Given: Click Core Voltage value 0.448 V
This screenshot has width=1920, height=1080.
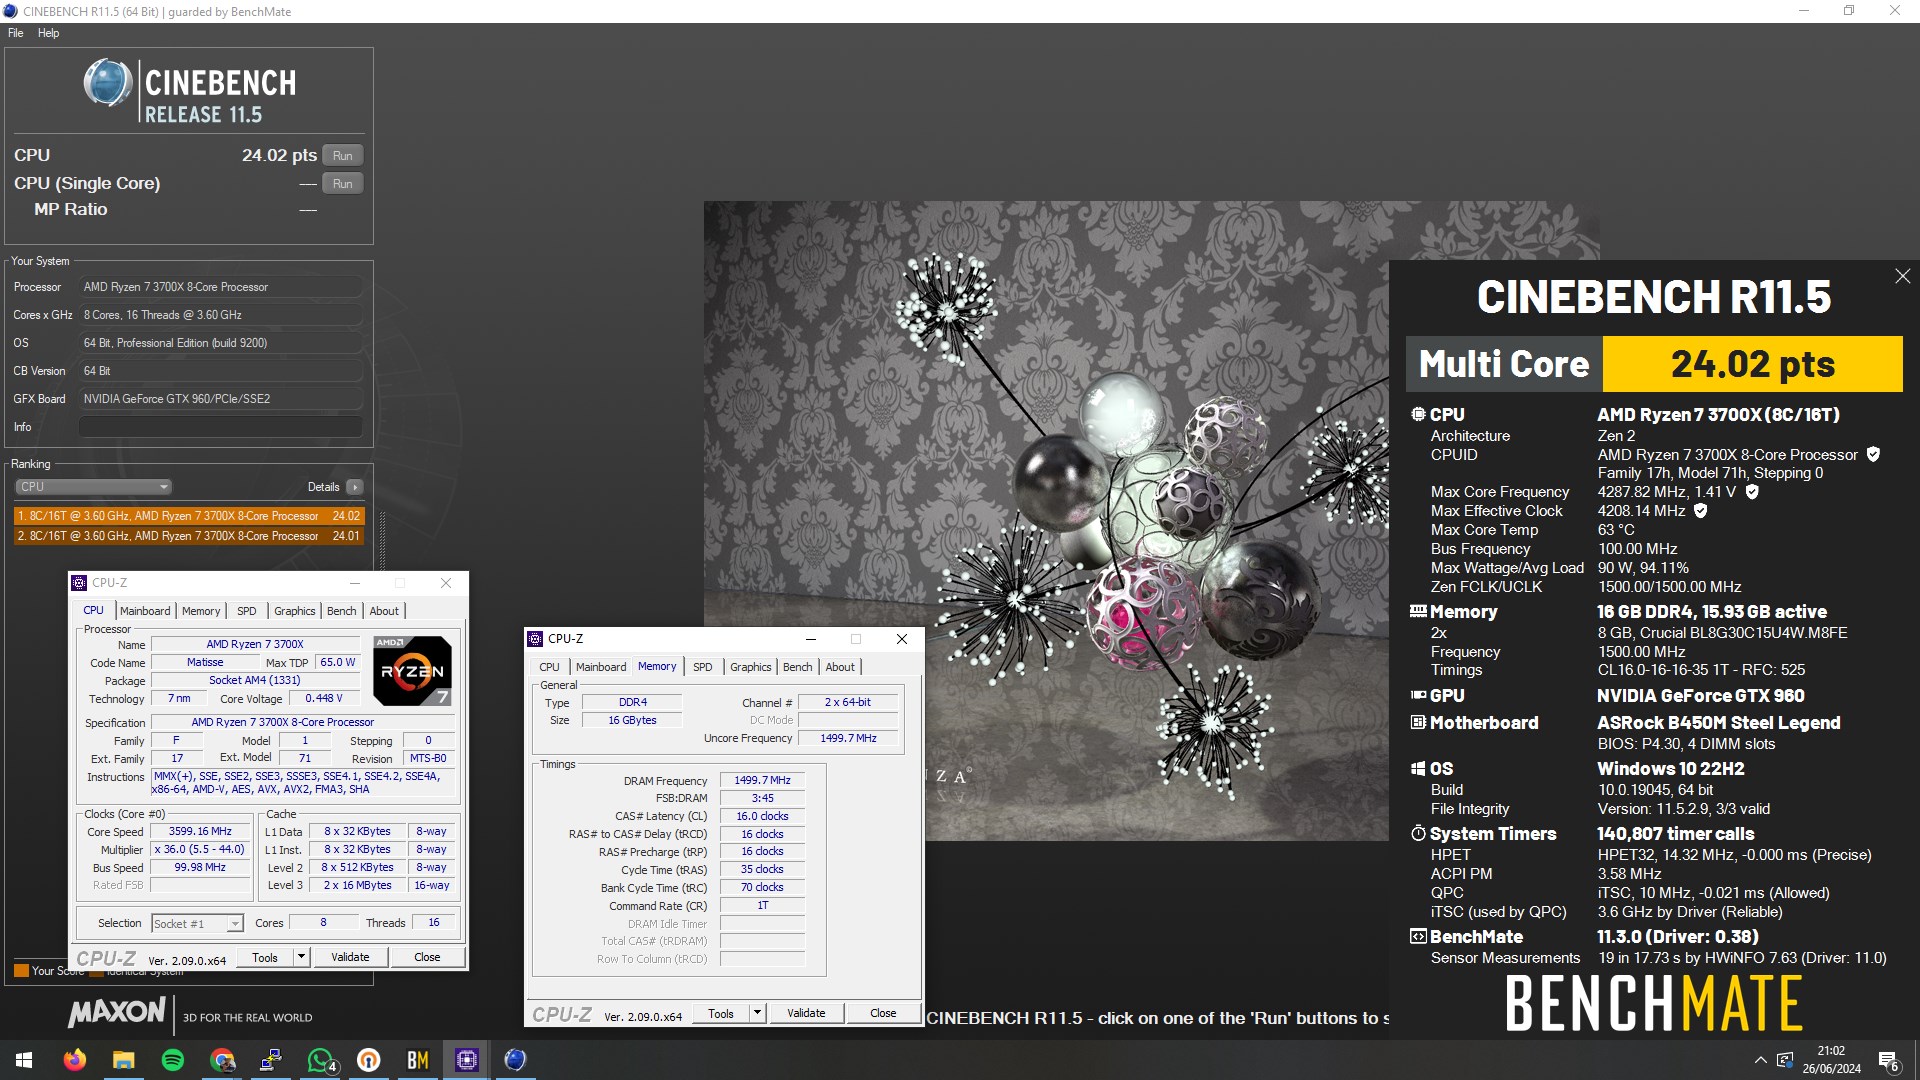Looking at the screenshot, I should point(324,698).
